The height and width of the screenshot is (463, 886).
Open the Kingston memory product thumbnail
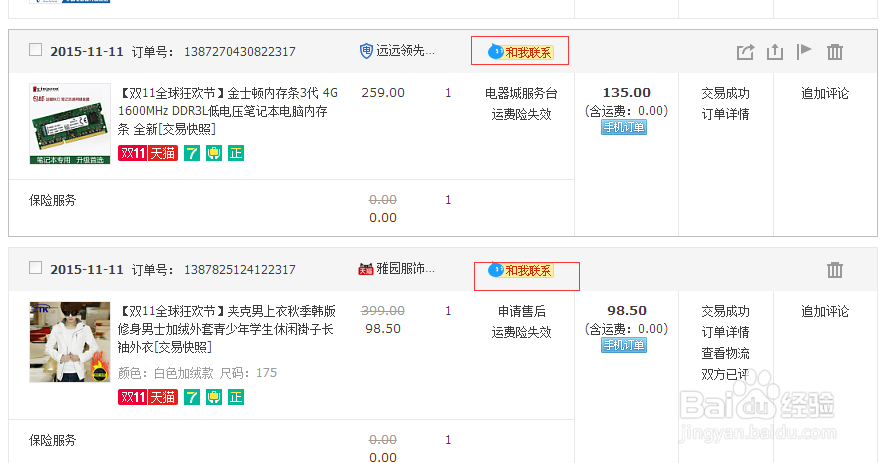pos(69,124)
